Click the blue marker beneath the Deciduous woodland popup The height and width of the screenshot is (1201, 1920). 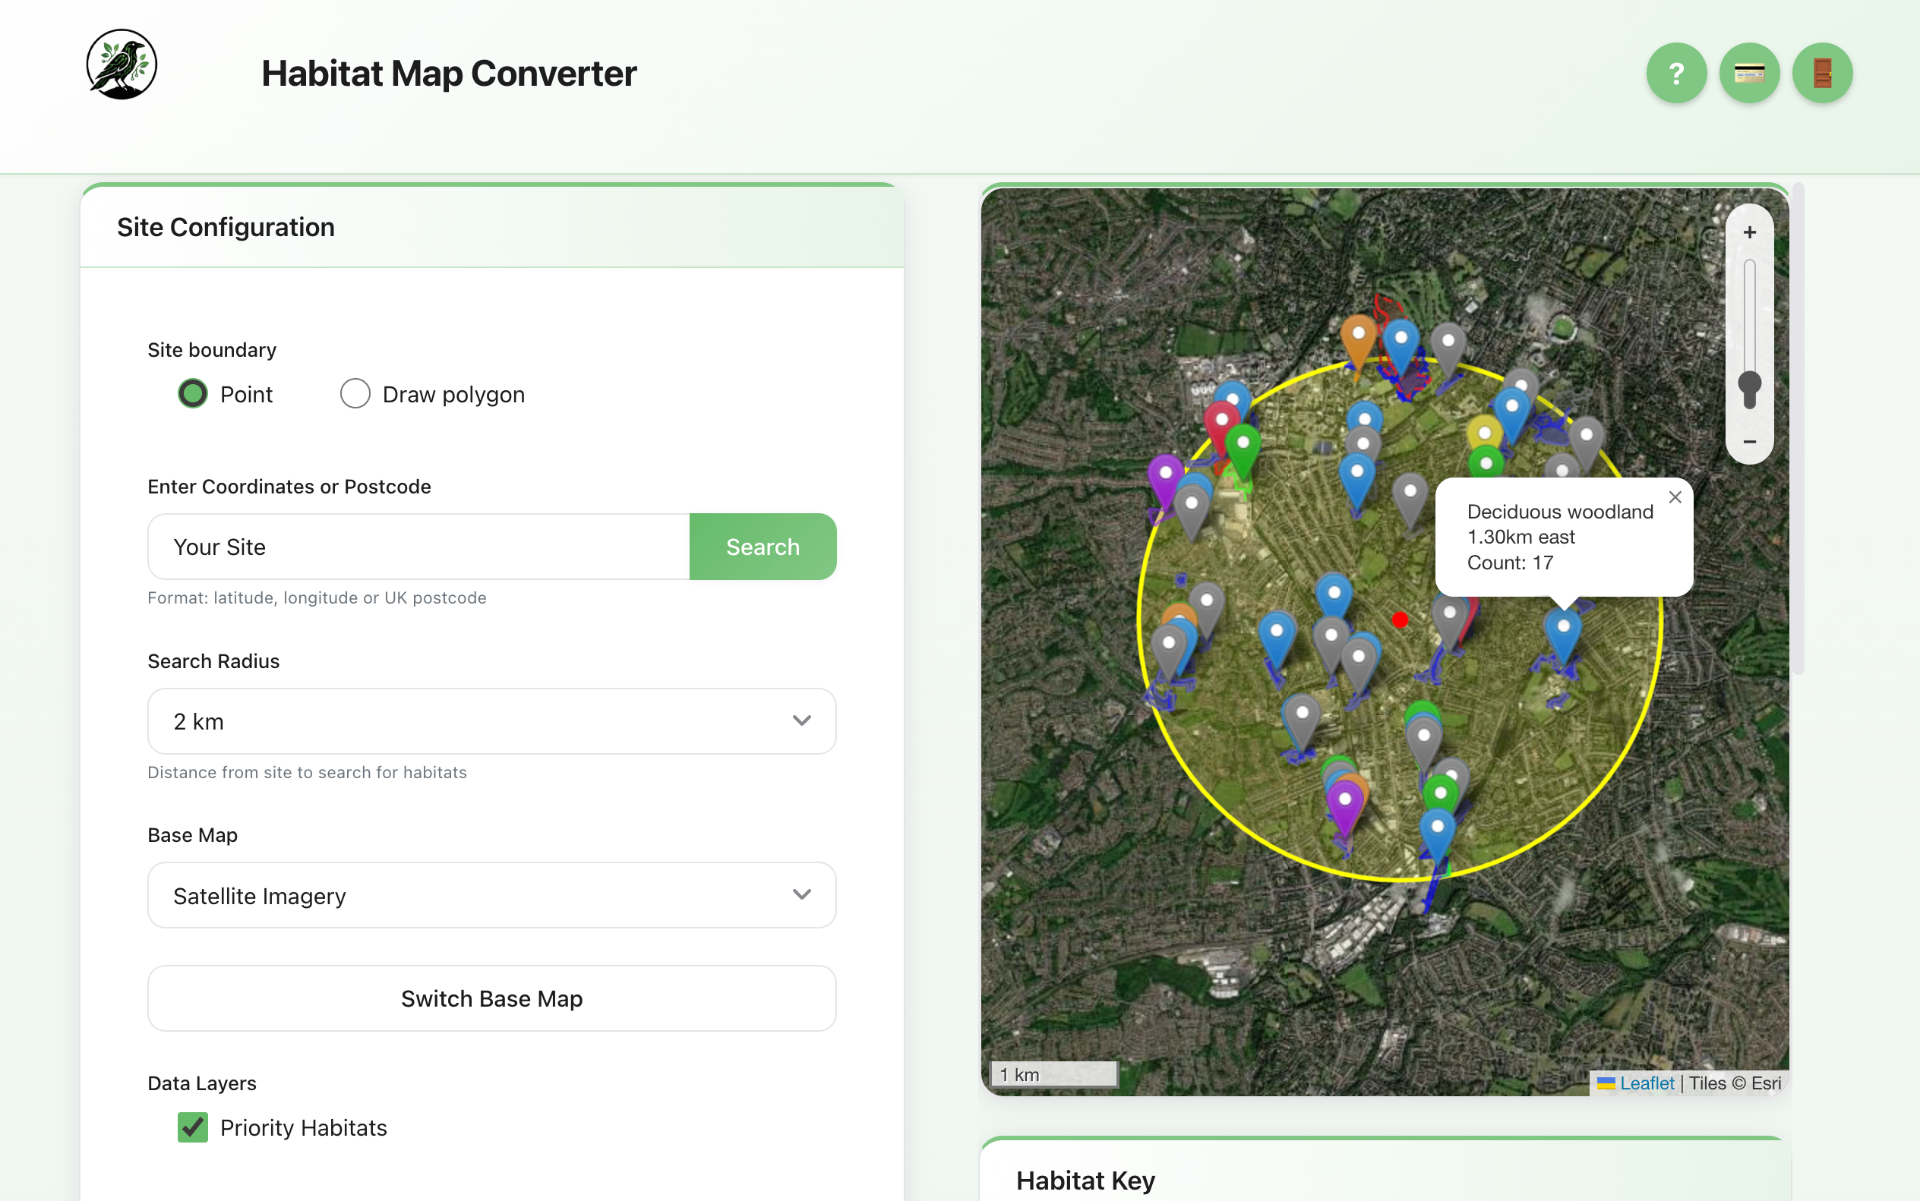pos(1562,632)
